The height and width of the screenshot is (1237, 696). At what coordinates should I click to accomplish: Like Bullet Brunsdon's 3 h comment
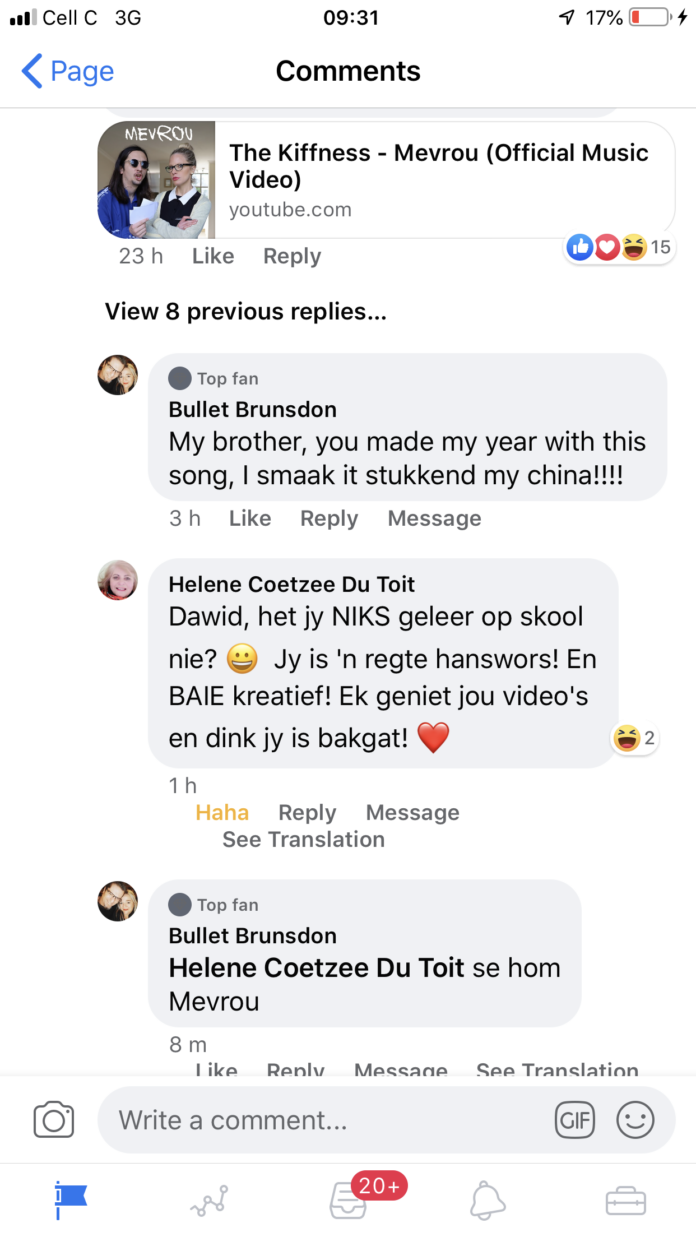tap(250, 518)
